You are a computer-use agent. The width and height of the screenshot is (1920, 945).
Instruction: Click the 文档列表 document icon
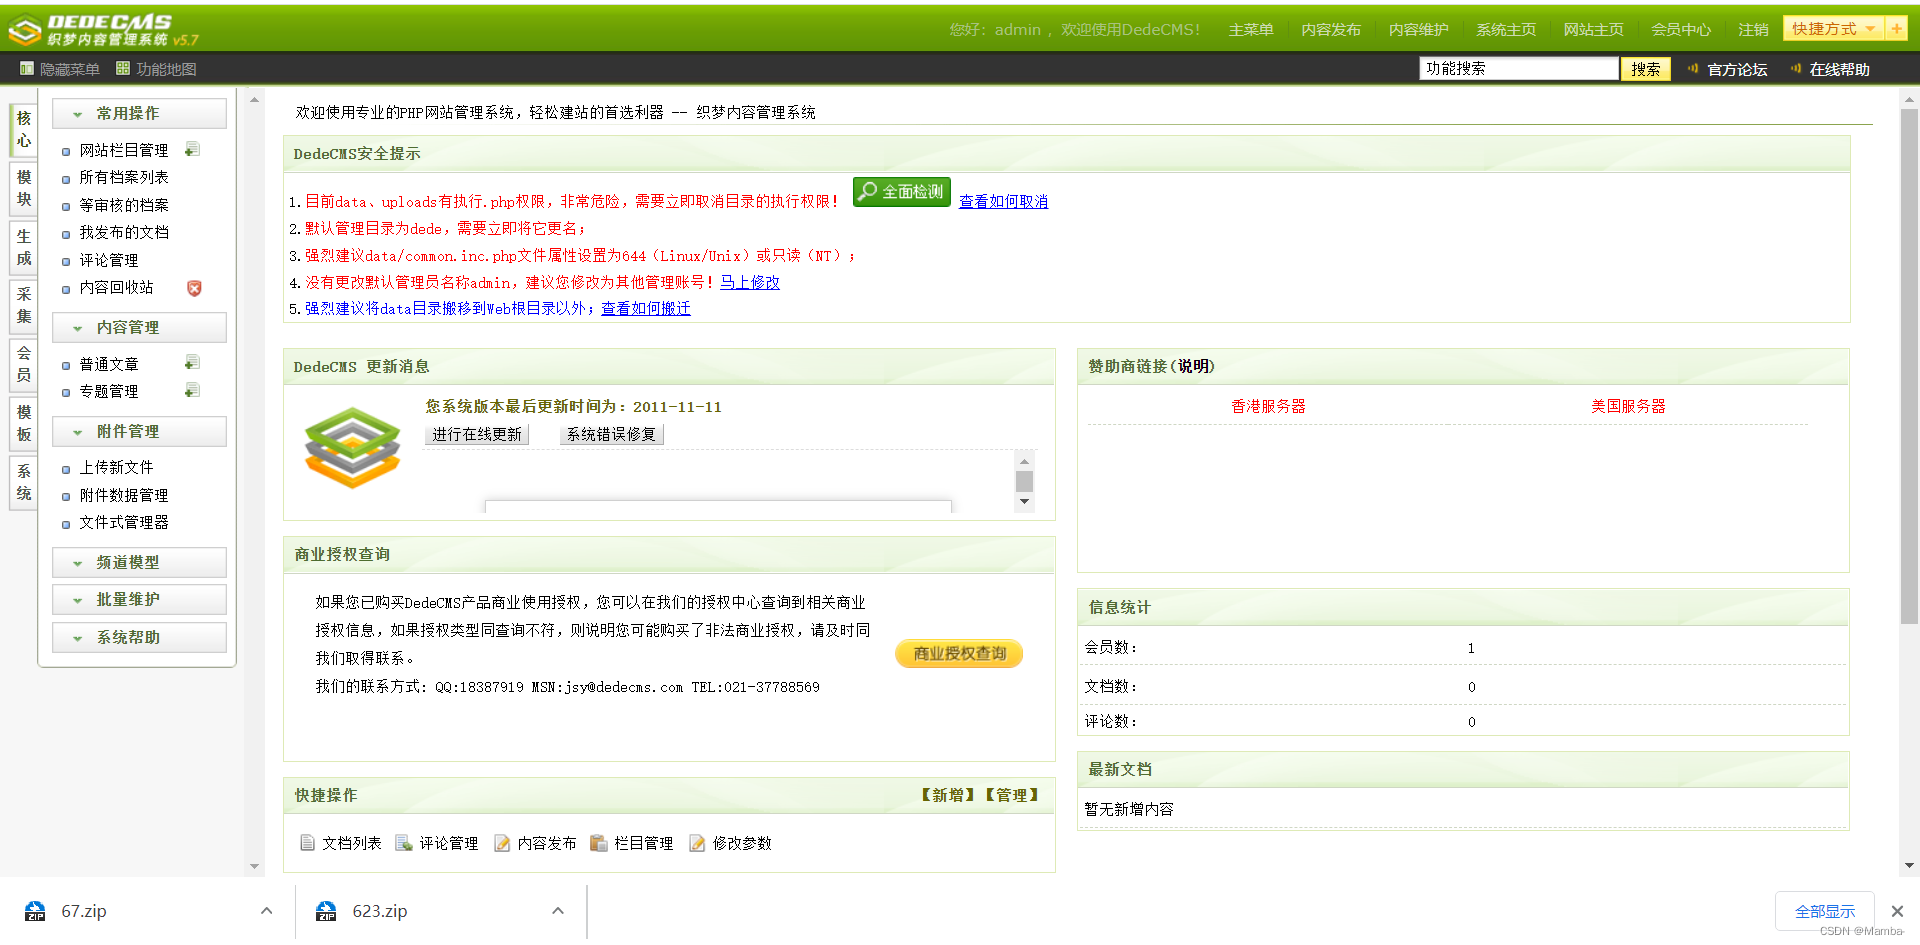click(308, 843)
